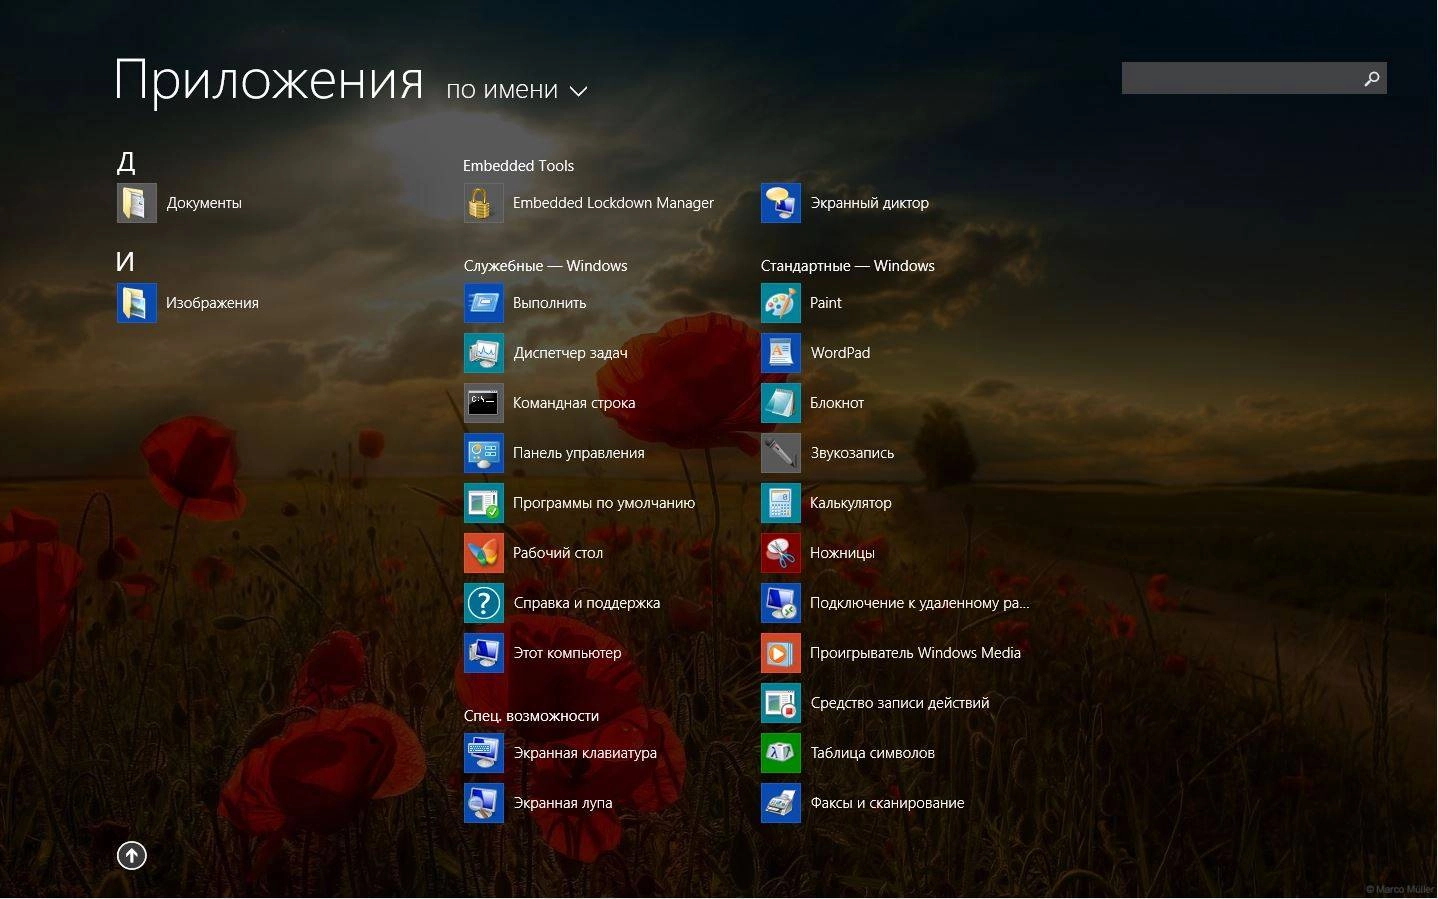The image size is (1438, 899).
Task: Click the up-arrow button to return to Start
Action: pyautogui.click(x=132, y=855)
